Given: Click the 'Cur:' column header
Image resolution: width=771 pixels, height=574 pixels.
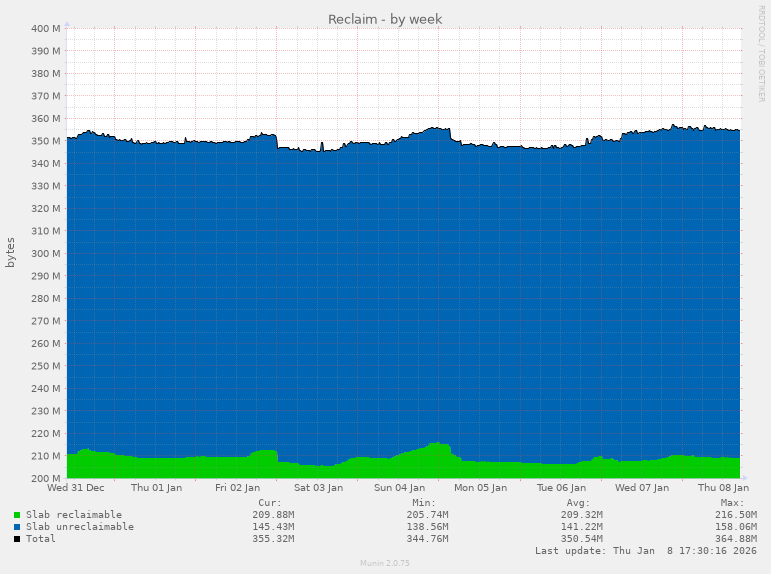Looking at the screenshot, I should click(x=269, y=503).
